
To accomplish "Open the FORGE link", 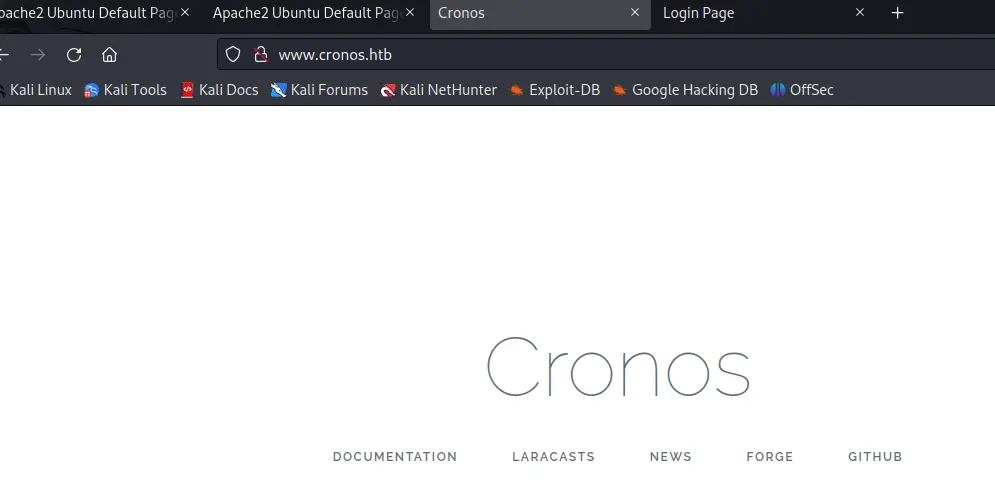I will coord(770,457).
